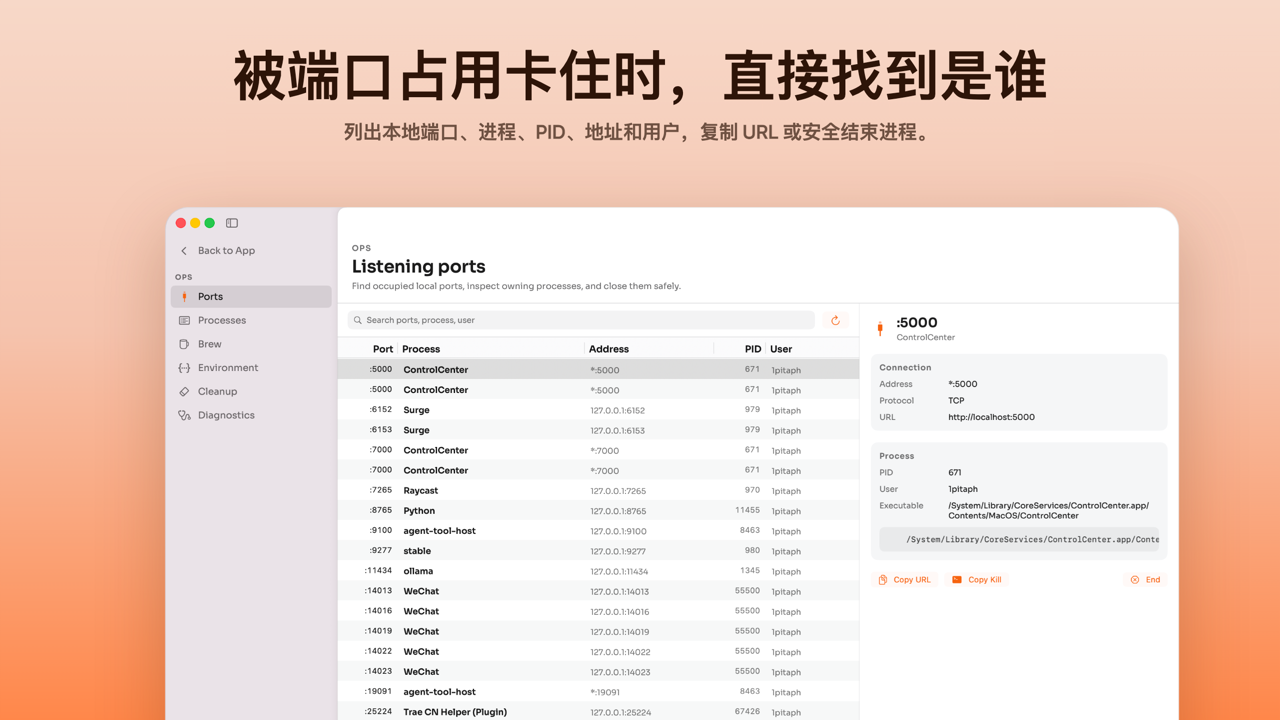Focus the Search ports, process, user field

tap(581, 320)
